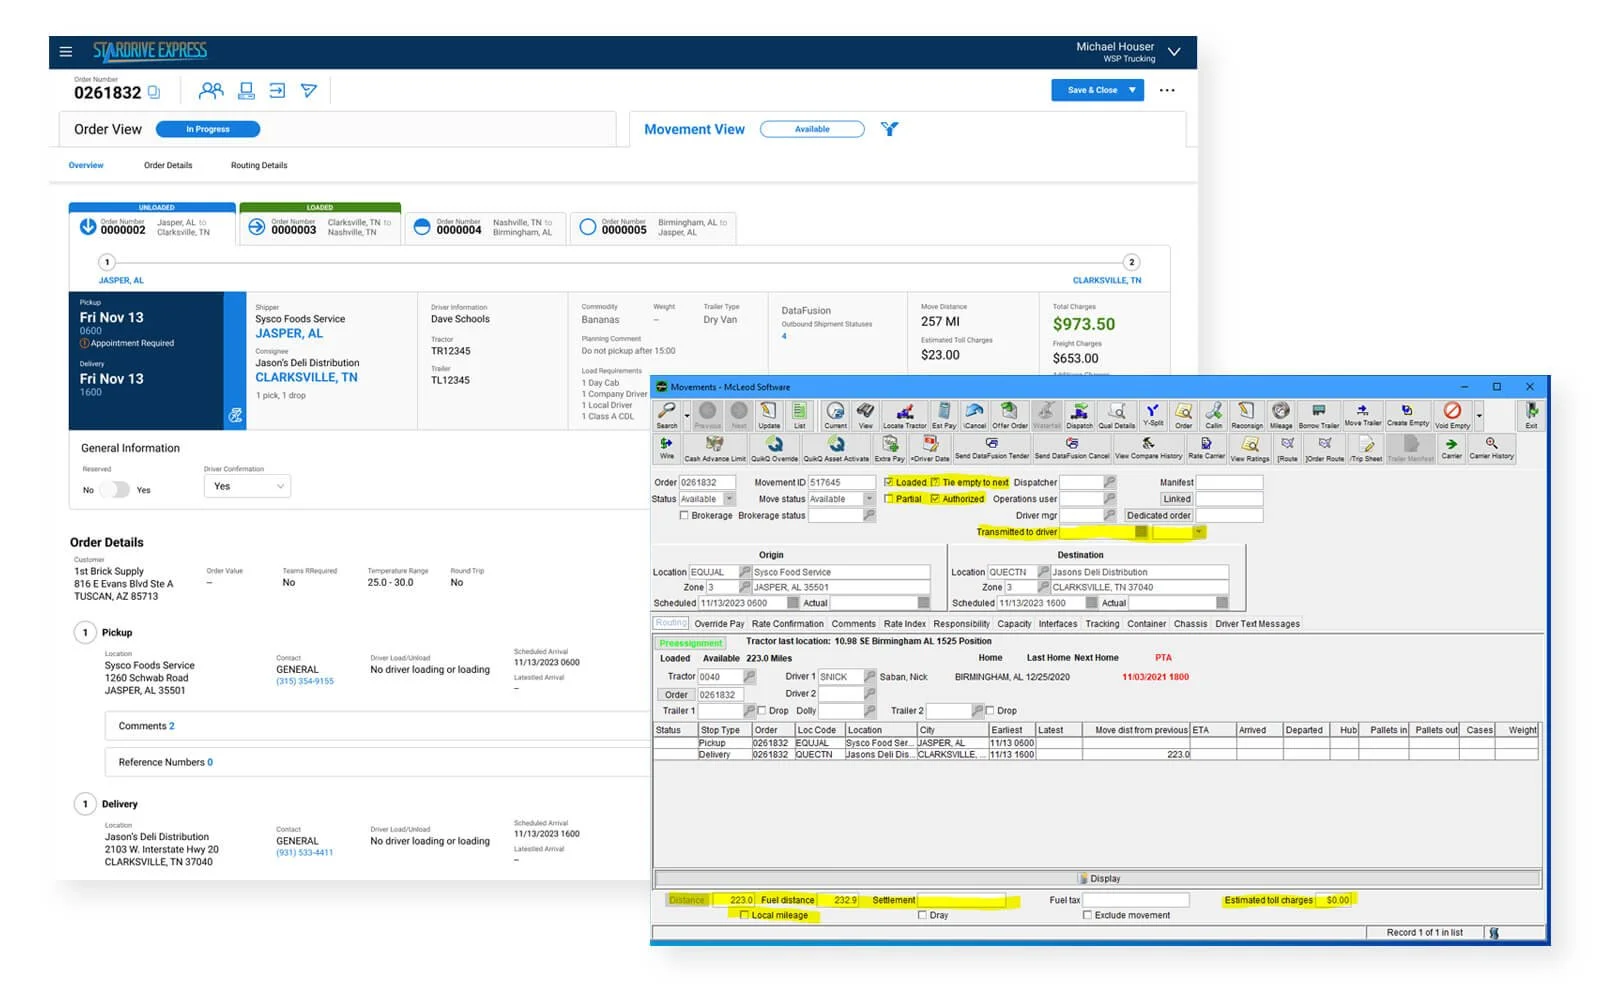1600x1000 pixels.
Task: Click the Locate Tractor toolbar icon
Action: (904, 416)
